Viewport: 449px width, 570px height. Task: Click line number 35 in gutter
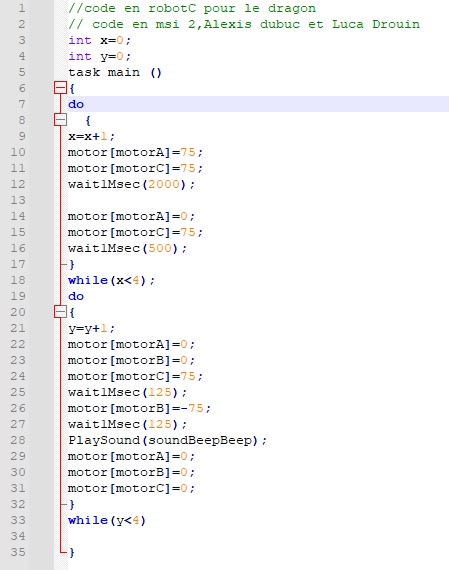[x=18, y=552]
